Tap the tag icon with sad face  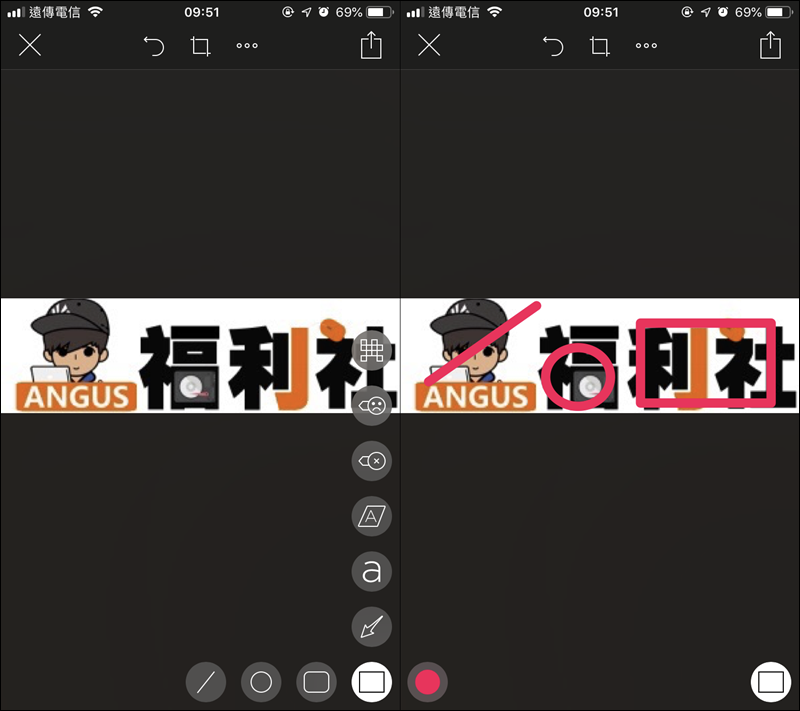pyautogui.click(x=372, y=405)
